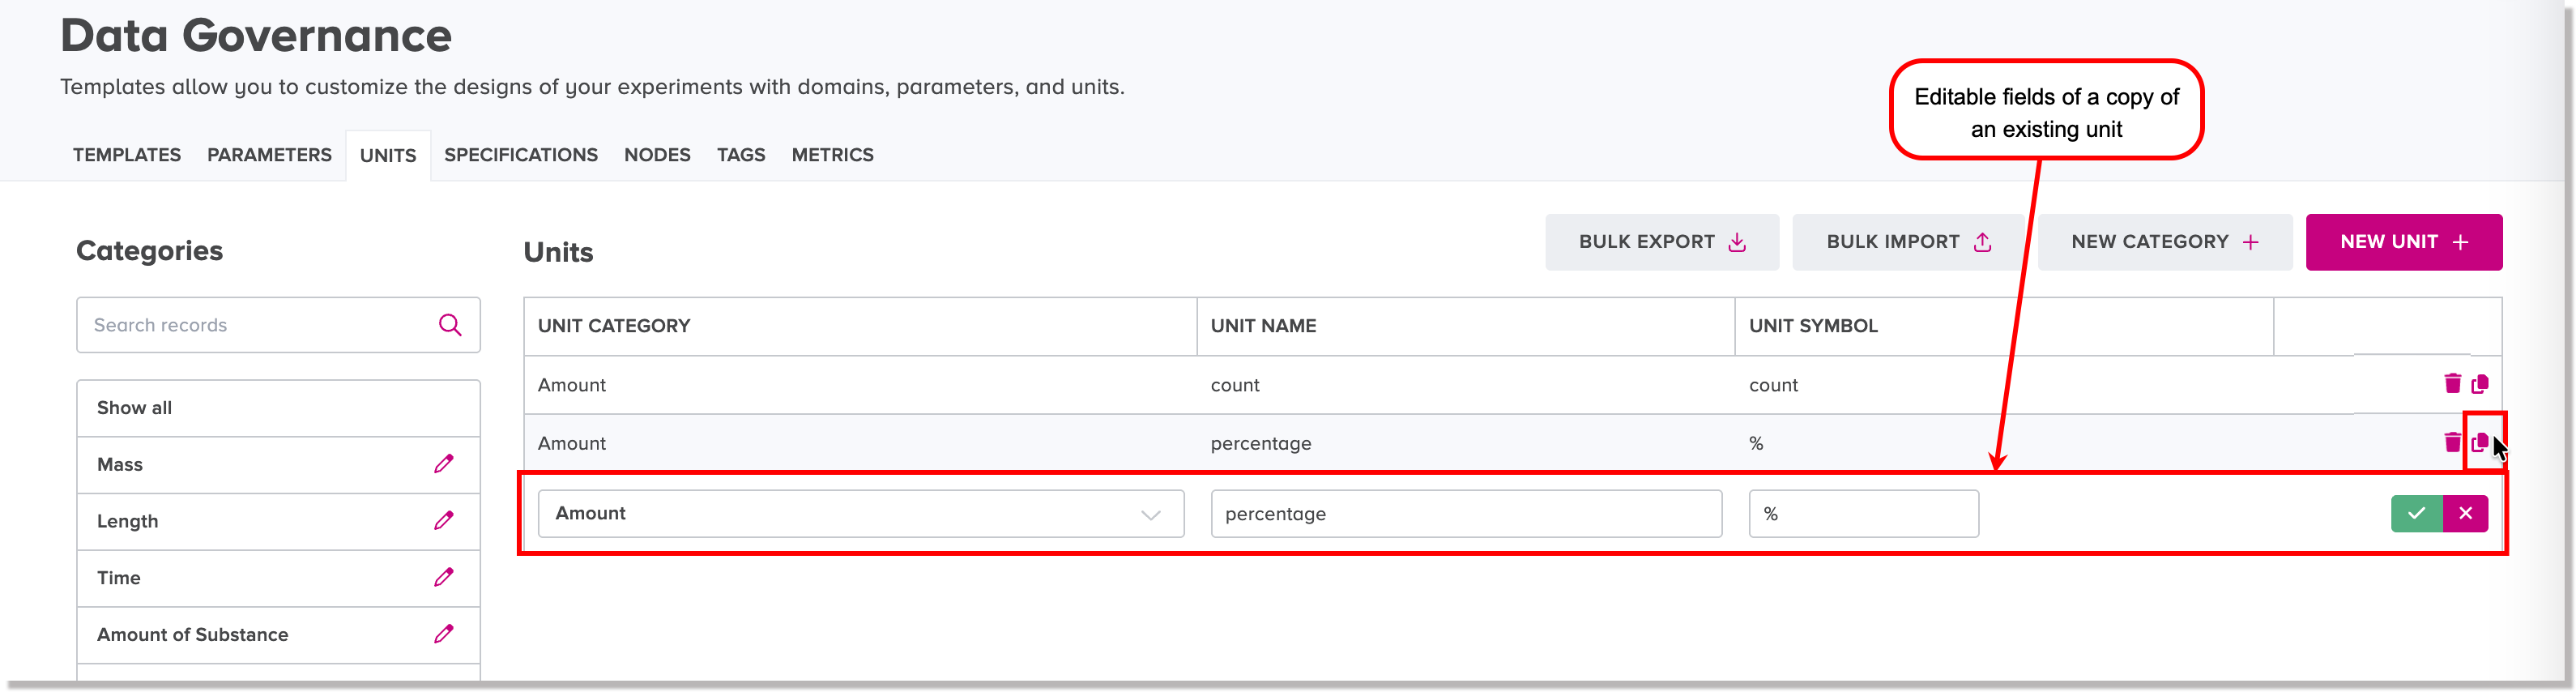View the Metrics tab
The image size is (2576, 692).
click(x=833, y=155)
